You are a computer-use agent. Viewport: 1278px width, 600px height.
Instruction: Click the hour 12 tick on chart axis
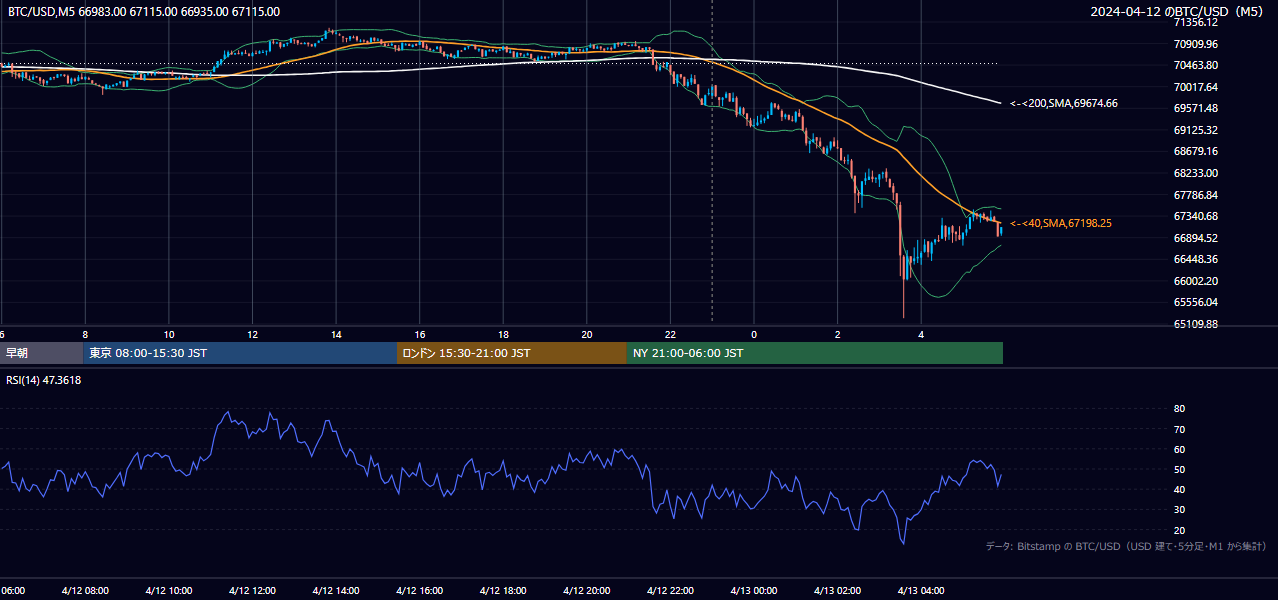252,334
